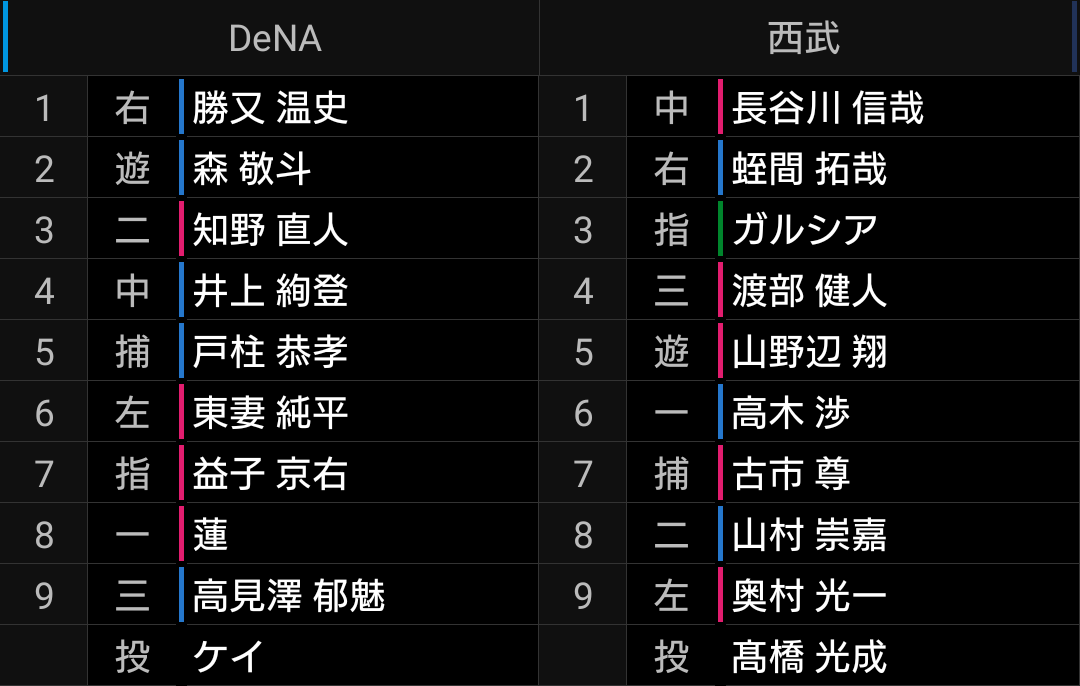Screen dimensions: 1080x686
Task: Open first baseman 蓮 entry
Action: point(210,534)
